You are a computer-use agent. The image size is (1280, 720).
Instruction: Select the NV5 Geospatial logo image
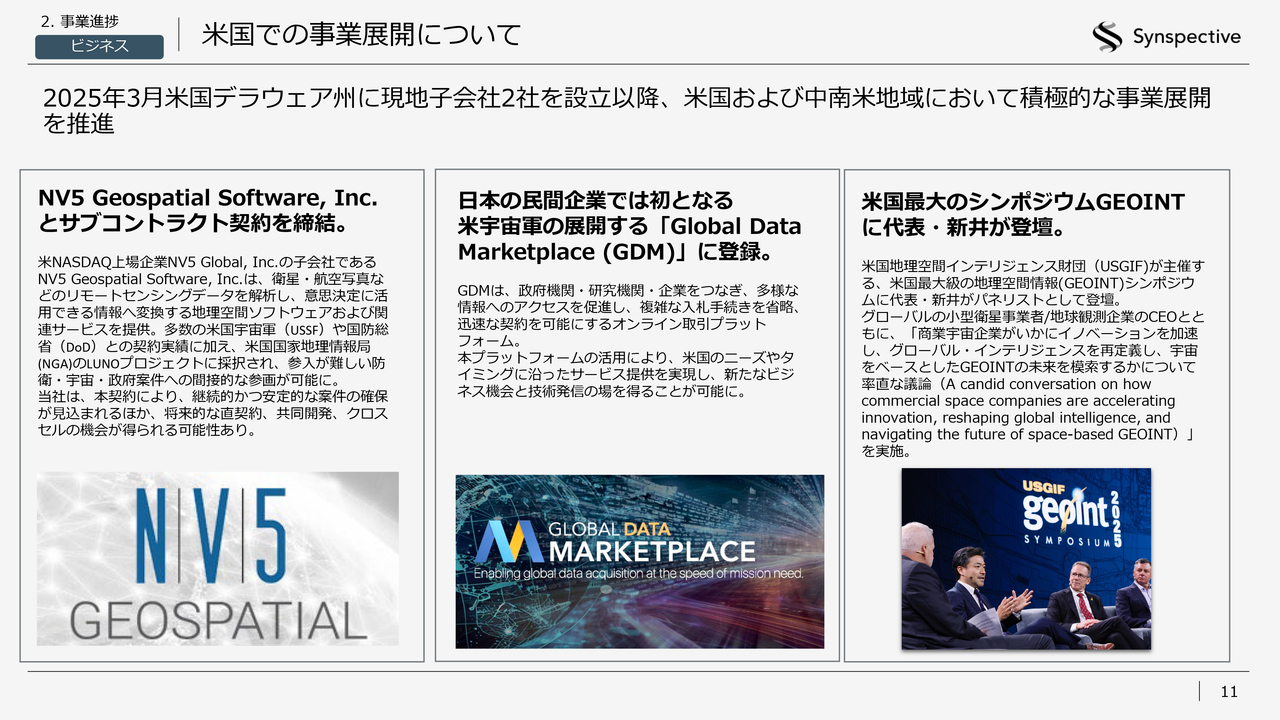(218, 559)
